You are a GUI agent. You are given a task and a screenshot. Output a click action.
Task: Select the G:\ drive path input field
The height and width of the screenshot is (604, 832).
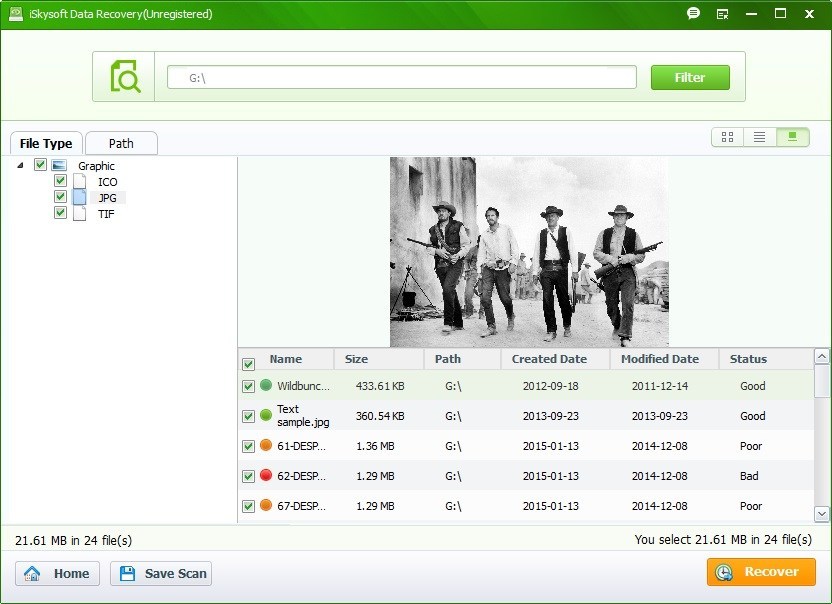[x=400, y=75]
